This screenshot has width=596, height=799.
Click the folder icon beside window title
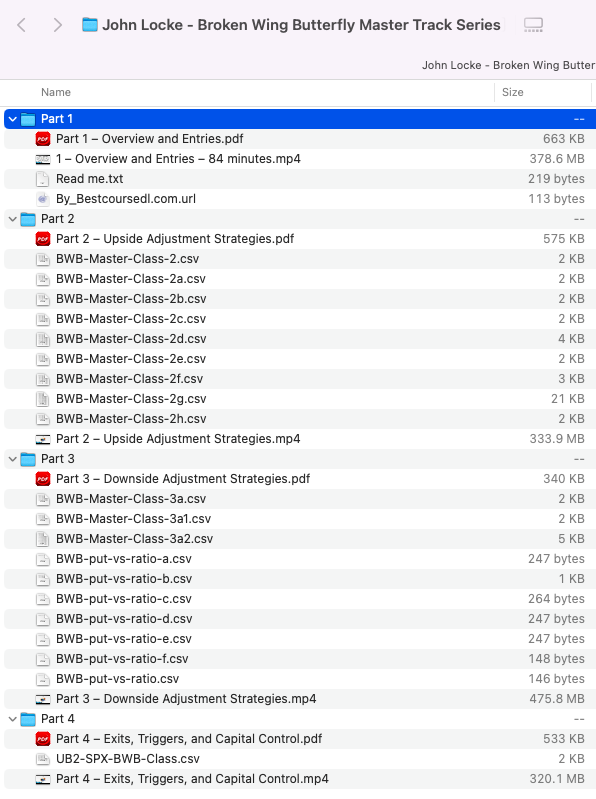[x=90, y=24]
